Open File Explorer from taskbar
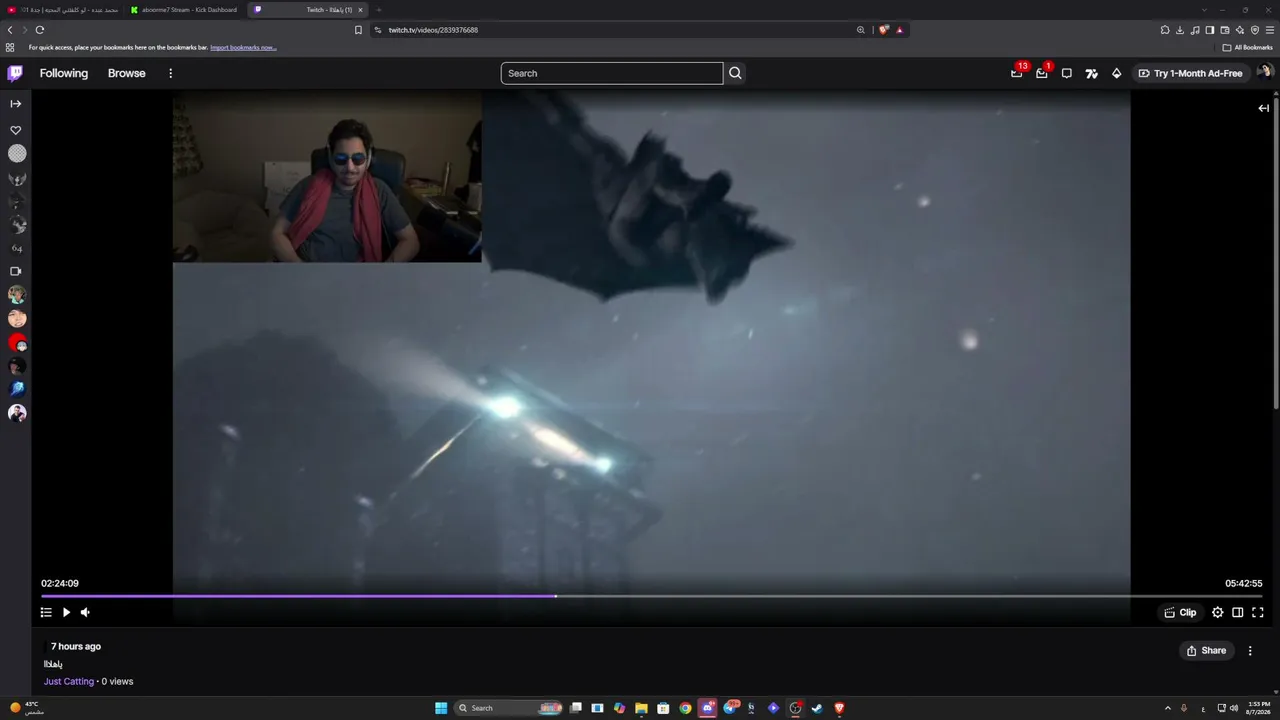Screen dimensions: 1280x720 (641, 708)
